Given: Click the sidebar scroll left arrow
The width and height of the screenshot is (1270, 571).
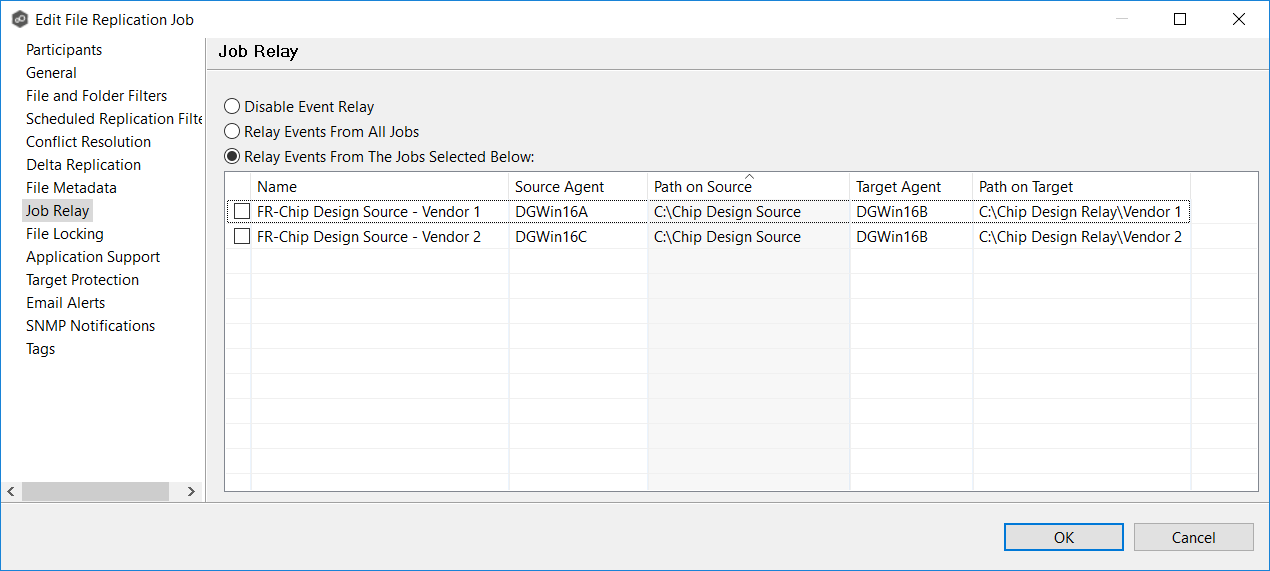Looking at the screenshot, I should pyautogui.click(x=12, y=491).
